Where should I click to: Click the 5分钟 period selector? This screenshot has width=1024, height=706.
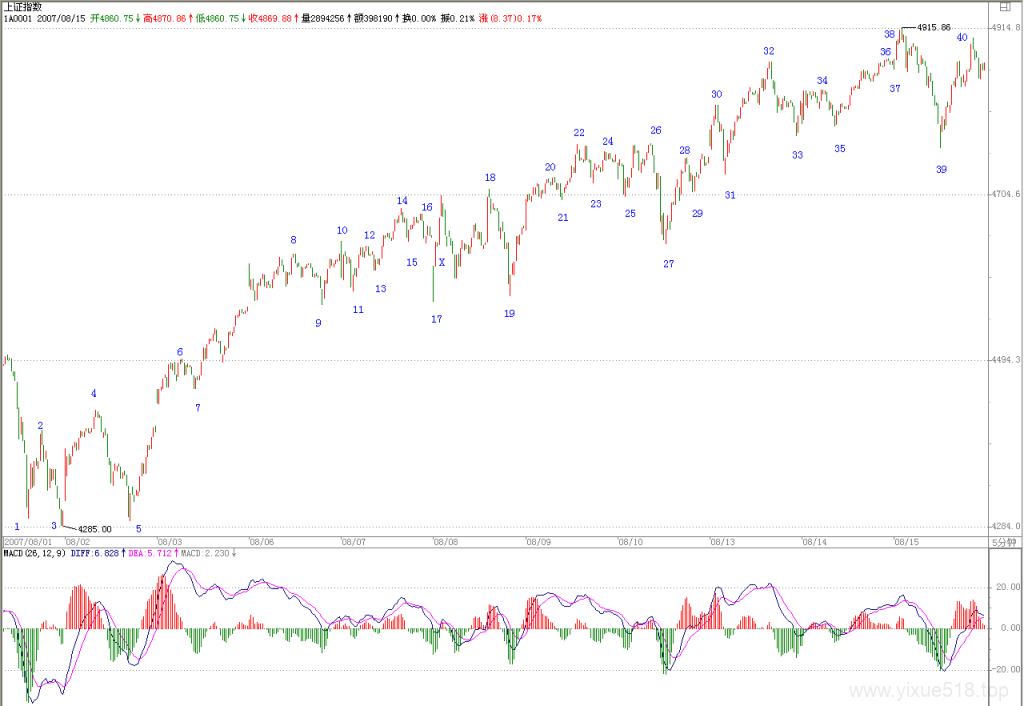[1004, 542]
